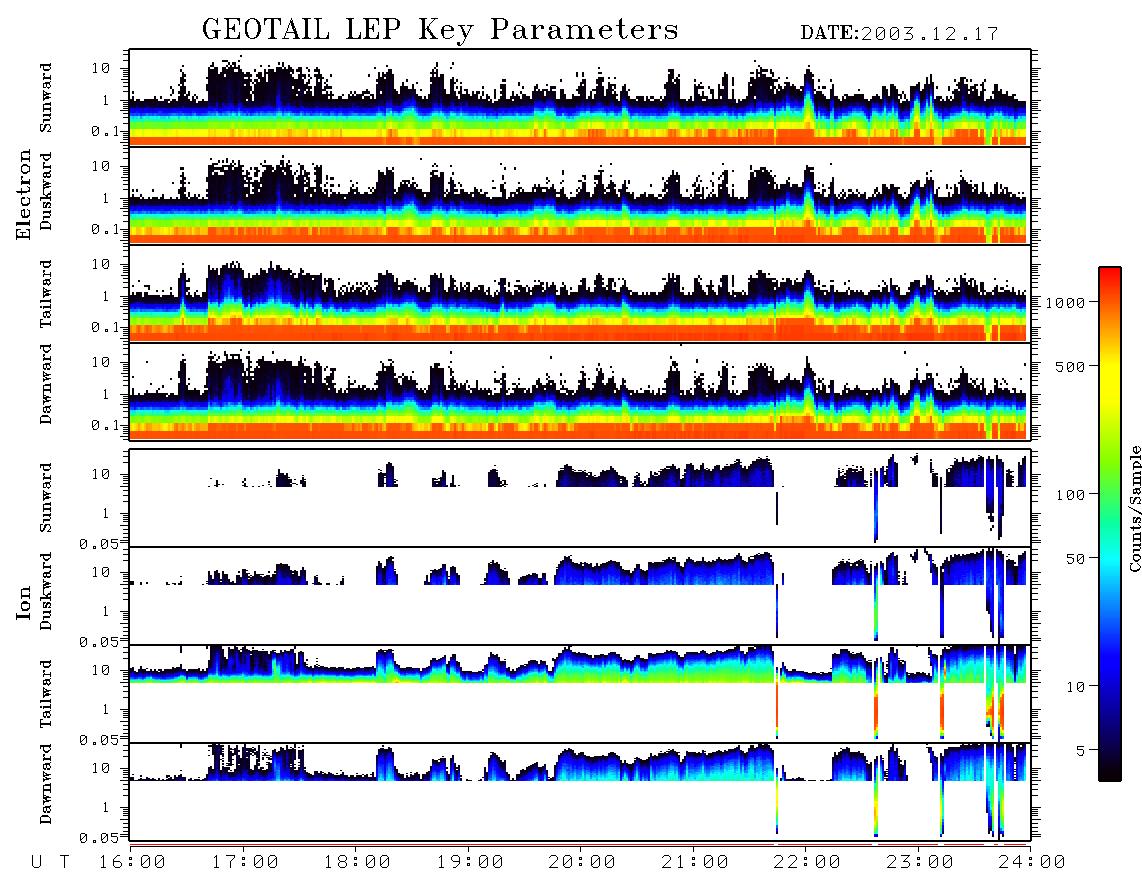Screen dimensions: 1142x880
Task: Click the "0.1" tick of Electron Dawnward panel
Action: 105,425
